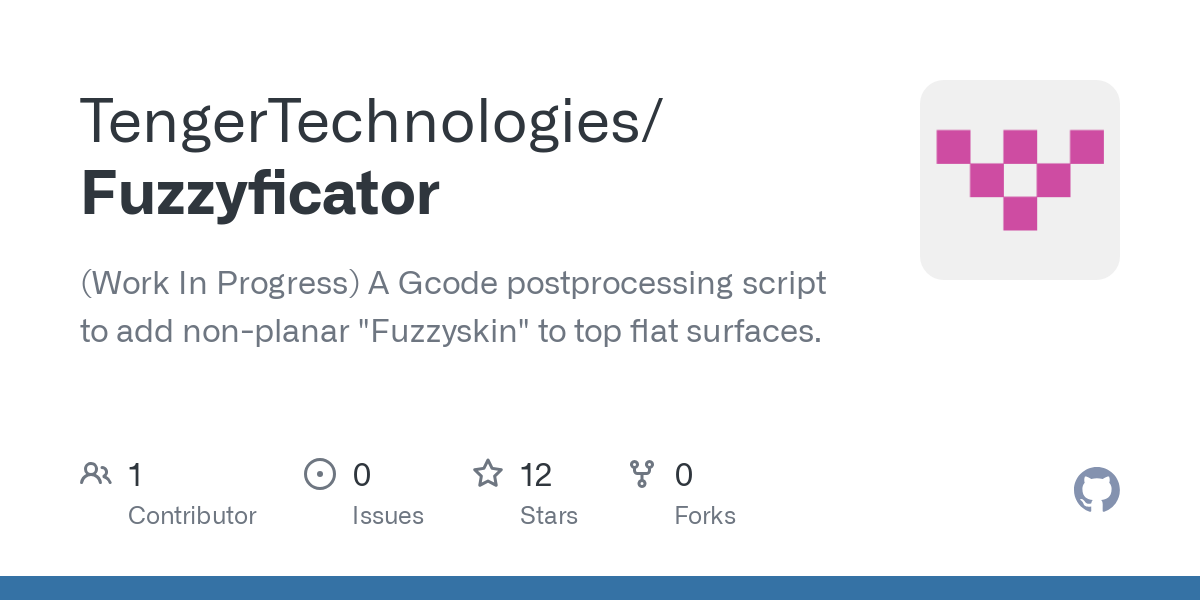Click the contributors people icon
Viewport: 1200px width, 600px height.
click(96, 473)
